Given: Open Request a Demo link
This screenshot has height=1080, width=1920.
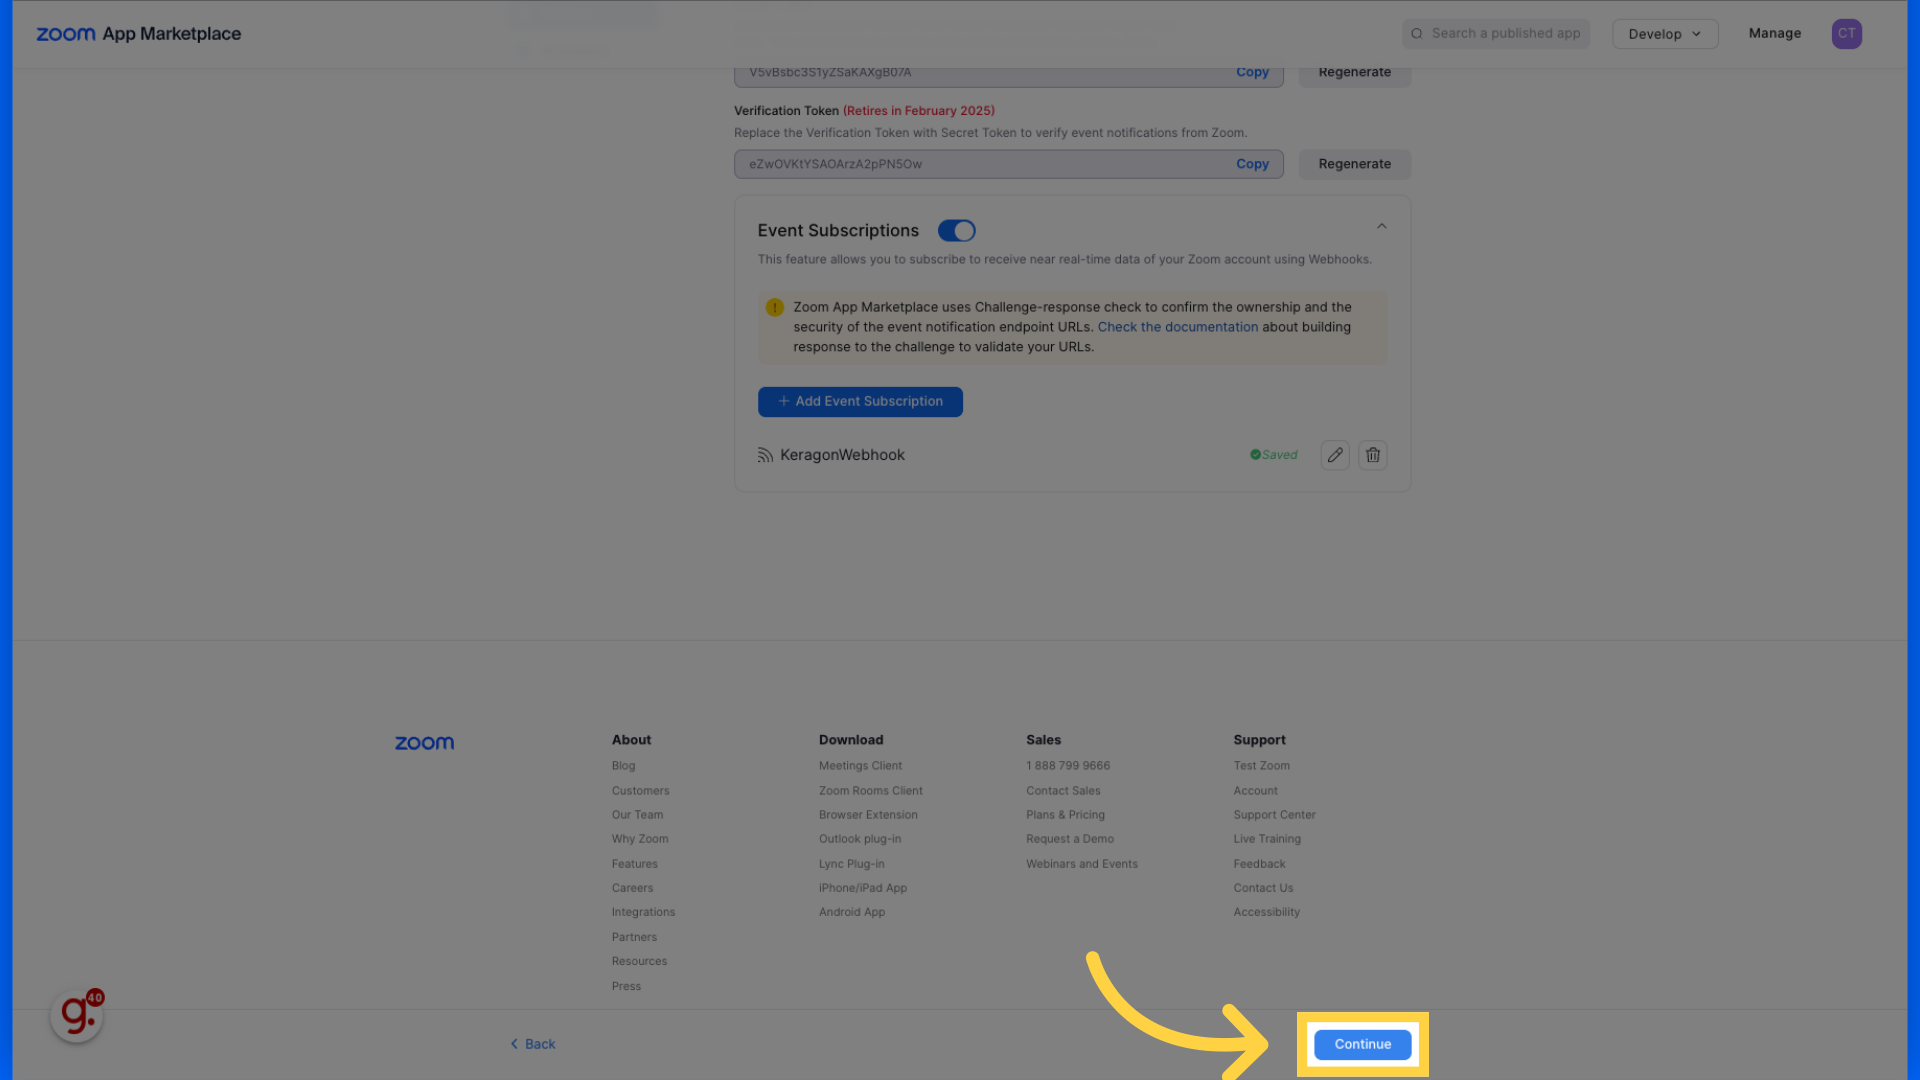Looking at the screenshot, I should pos(1070,839).
